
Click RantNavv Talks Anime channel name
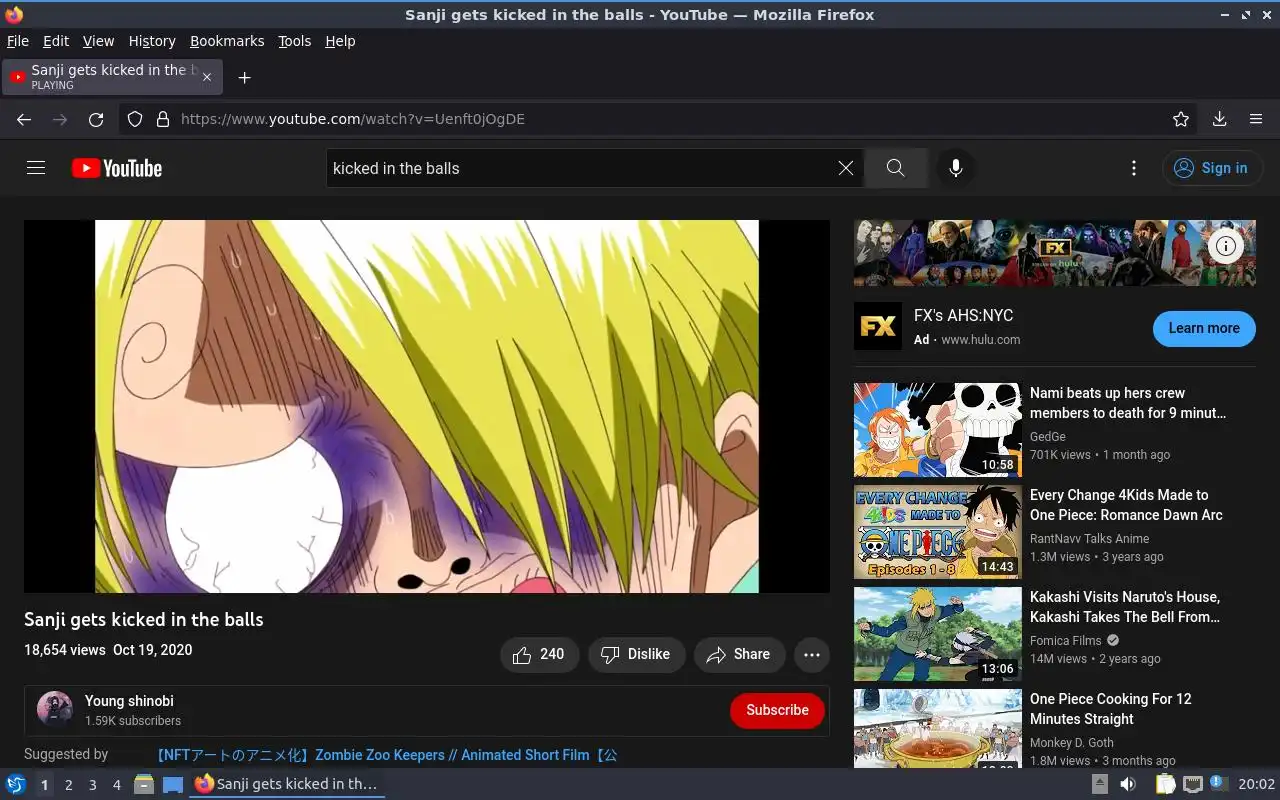(1089, 539)
